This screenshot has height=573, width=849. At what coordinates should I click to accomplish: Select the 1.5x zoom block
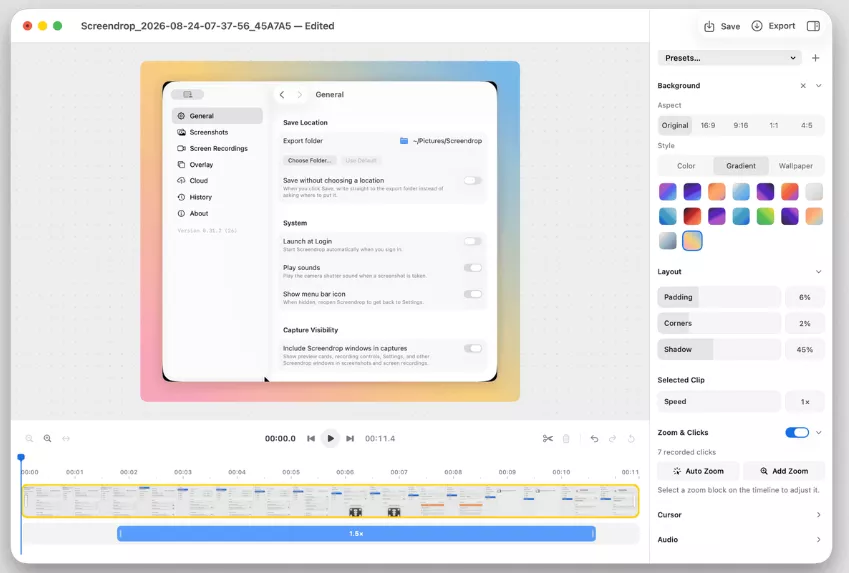coord(356,533)
